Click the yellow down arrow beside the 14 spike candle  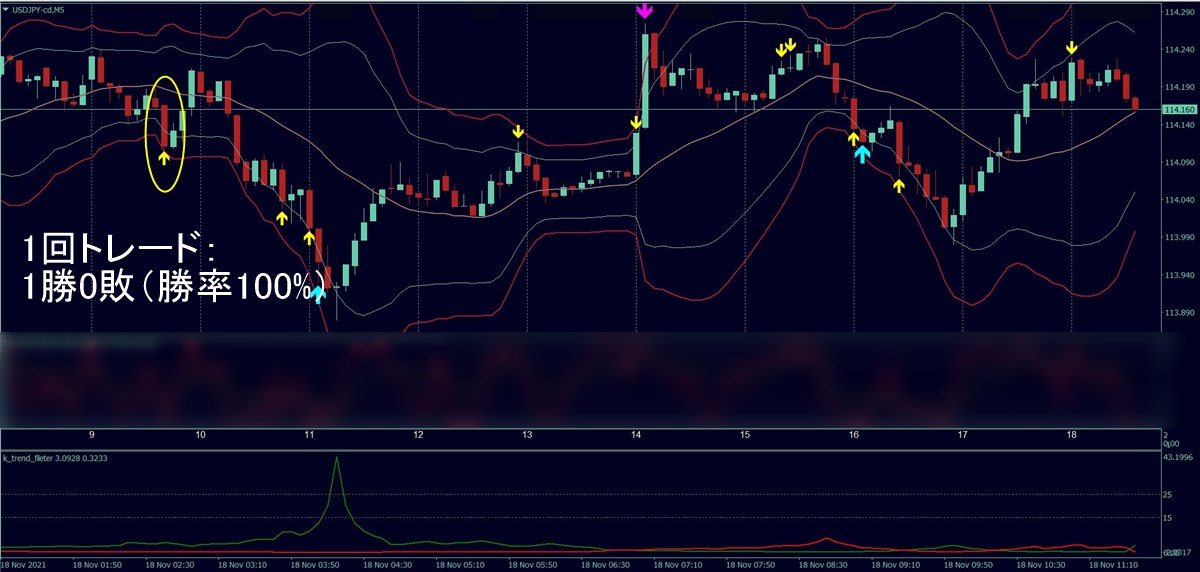pyautogui.click(x=636, y=123)
